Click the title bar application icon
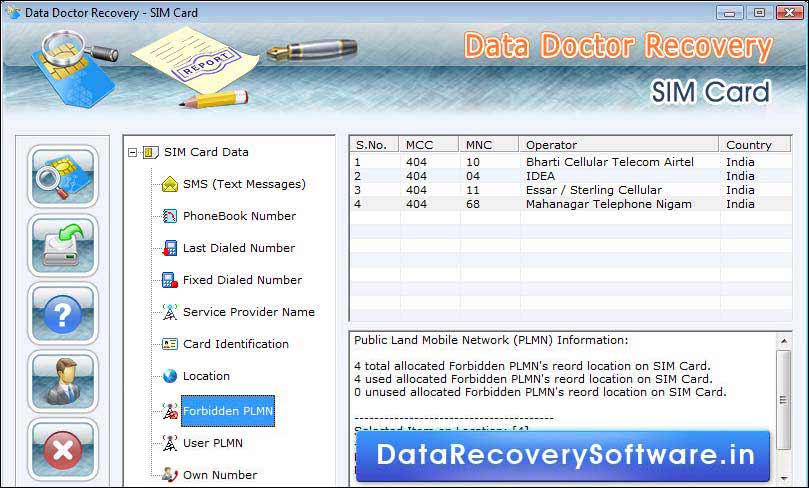 click(x=12, y=12)
